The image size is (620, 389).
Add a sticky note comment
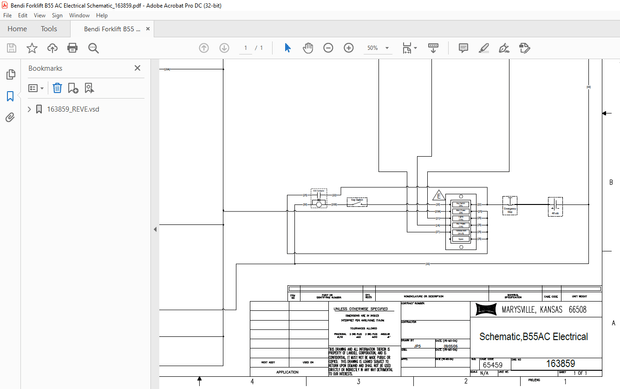tap(463, 48)
